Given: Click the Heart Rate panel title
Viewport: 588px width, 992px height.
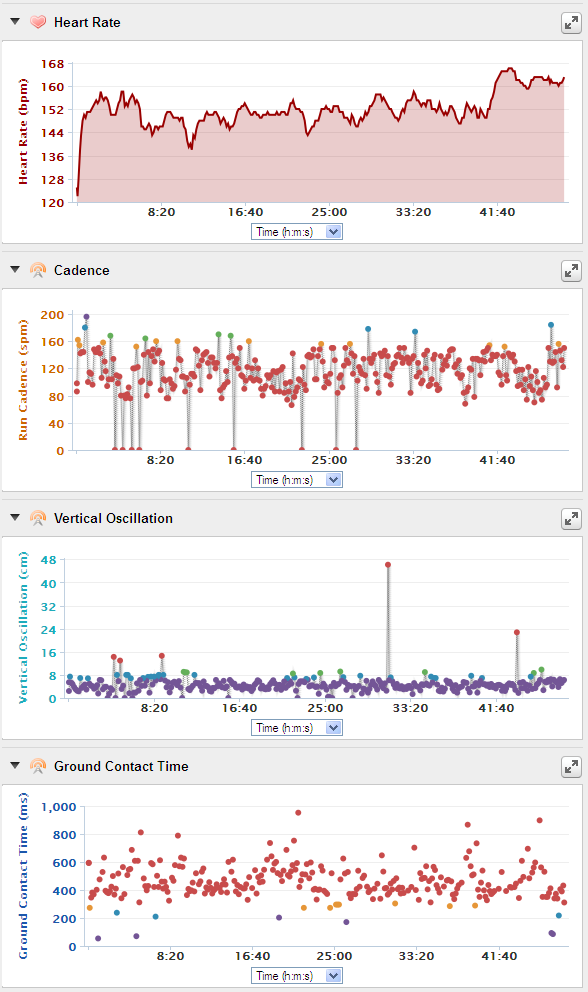Looking at the screenshot, I should [87, 22].
